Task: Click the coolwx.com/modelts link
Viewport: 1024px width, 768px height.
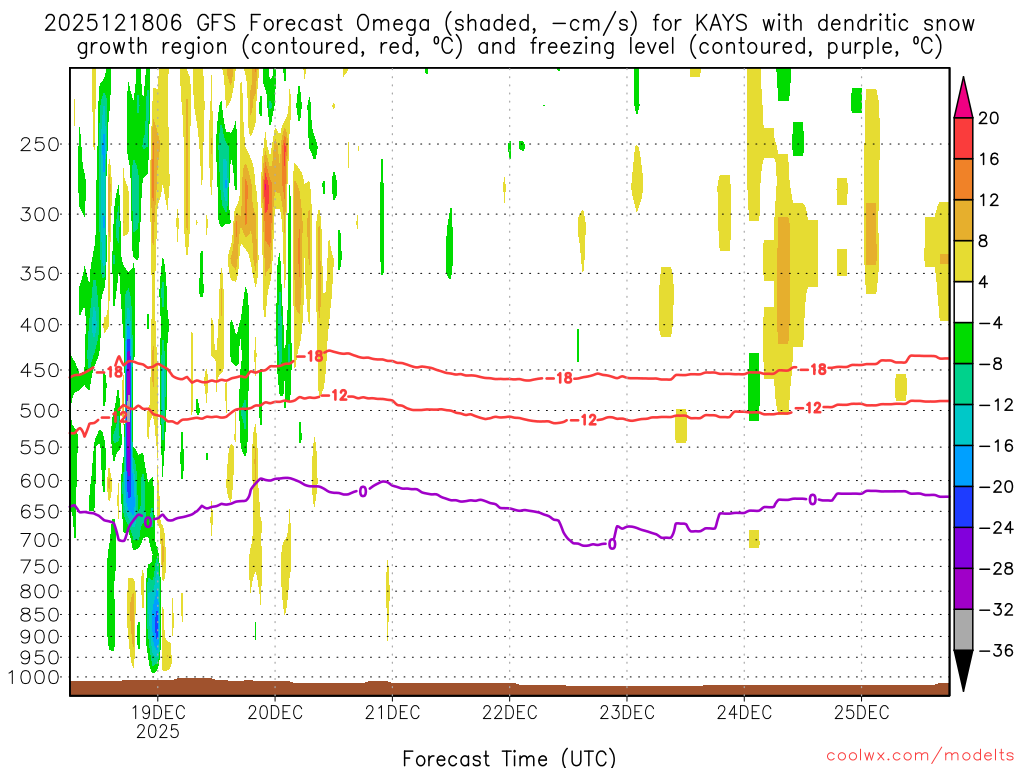Action: [x=920, y=756]
